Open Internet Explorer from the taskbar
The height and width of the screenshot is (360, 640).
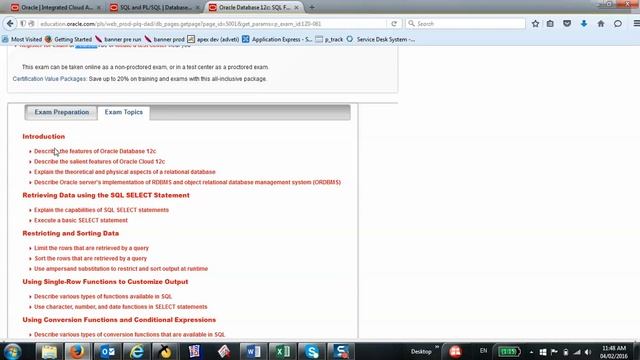136,351
